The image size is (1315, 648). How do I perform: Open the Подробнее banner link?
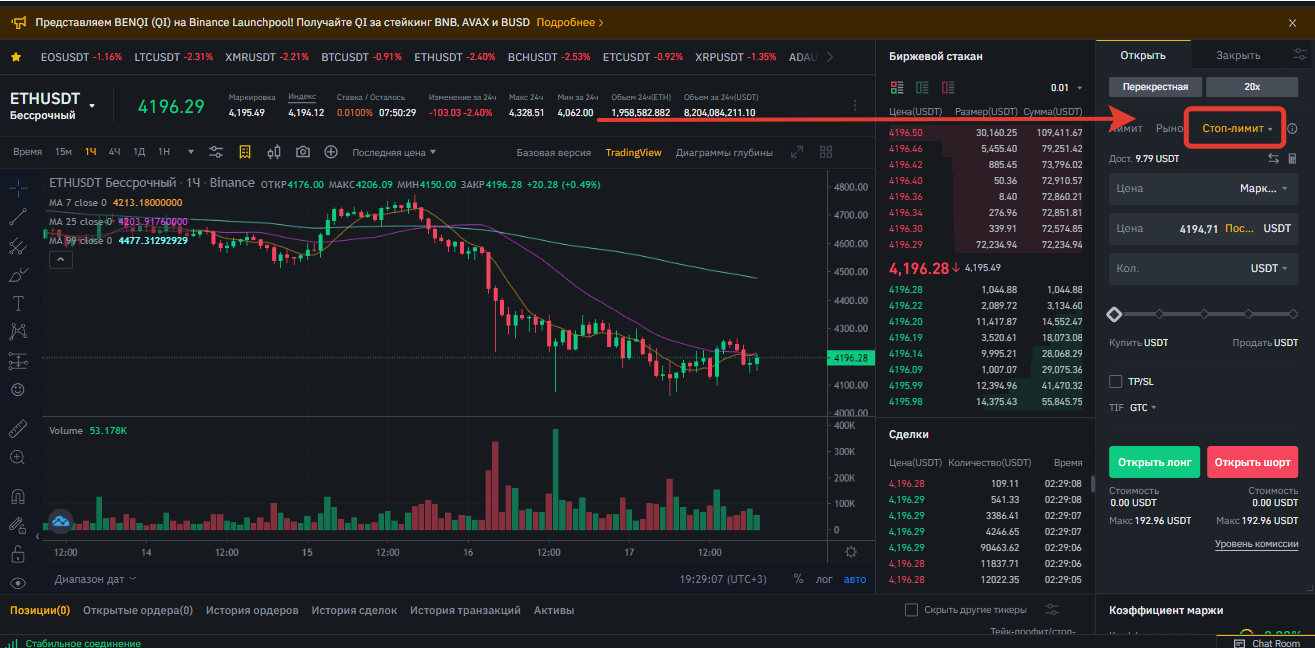coord(570,21)
